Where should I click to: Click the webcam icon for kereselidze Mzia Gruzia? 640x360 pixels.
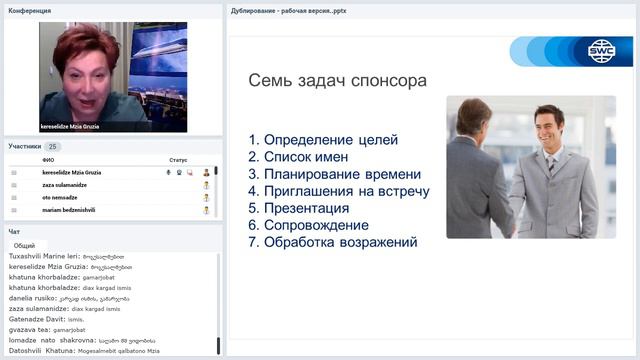point(179,173)
